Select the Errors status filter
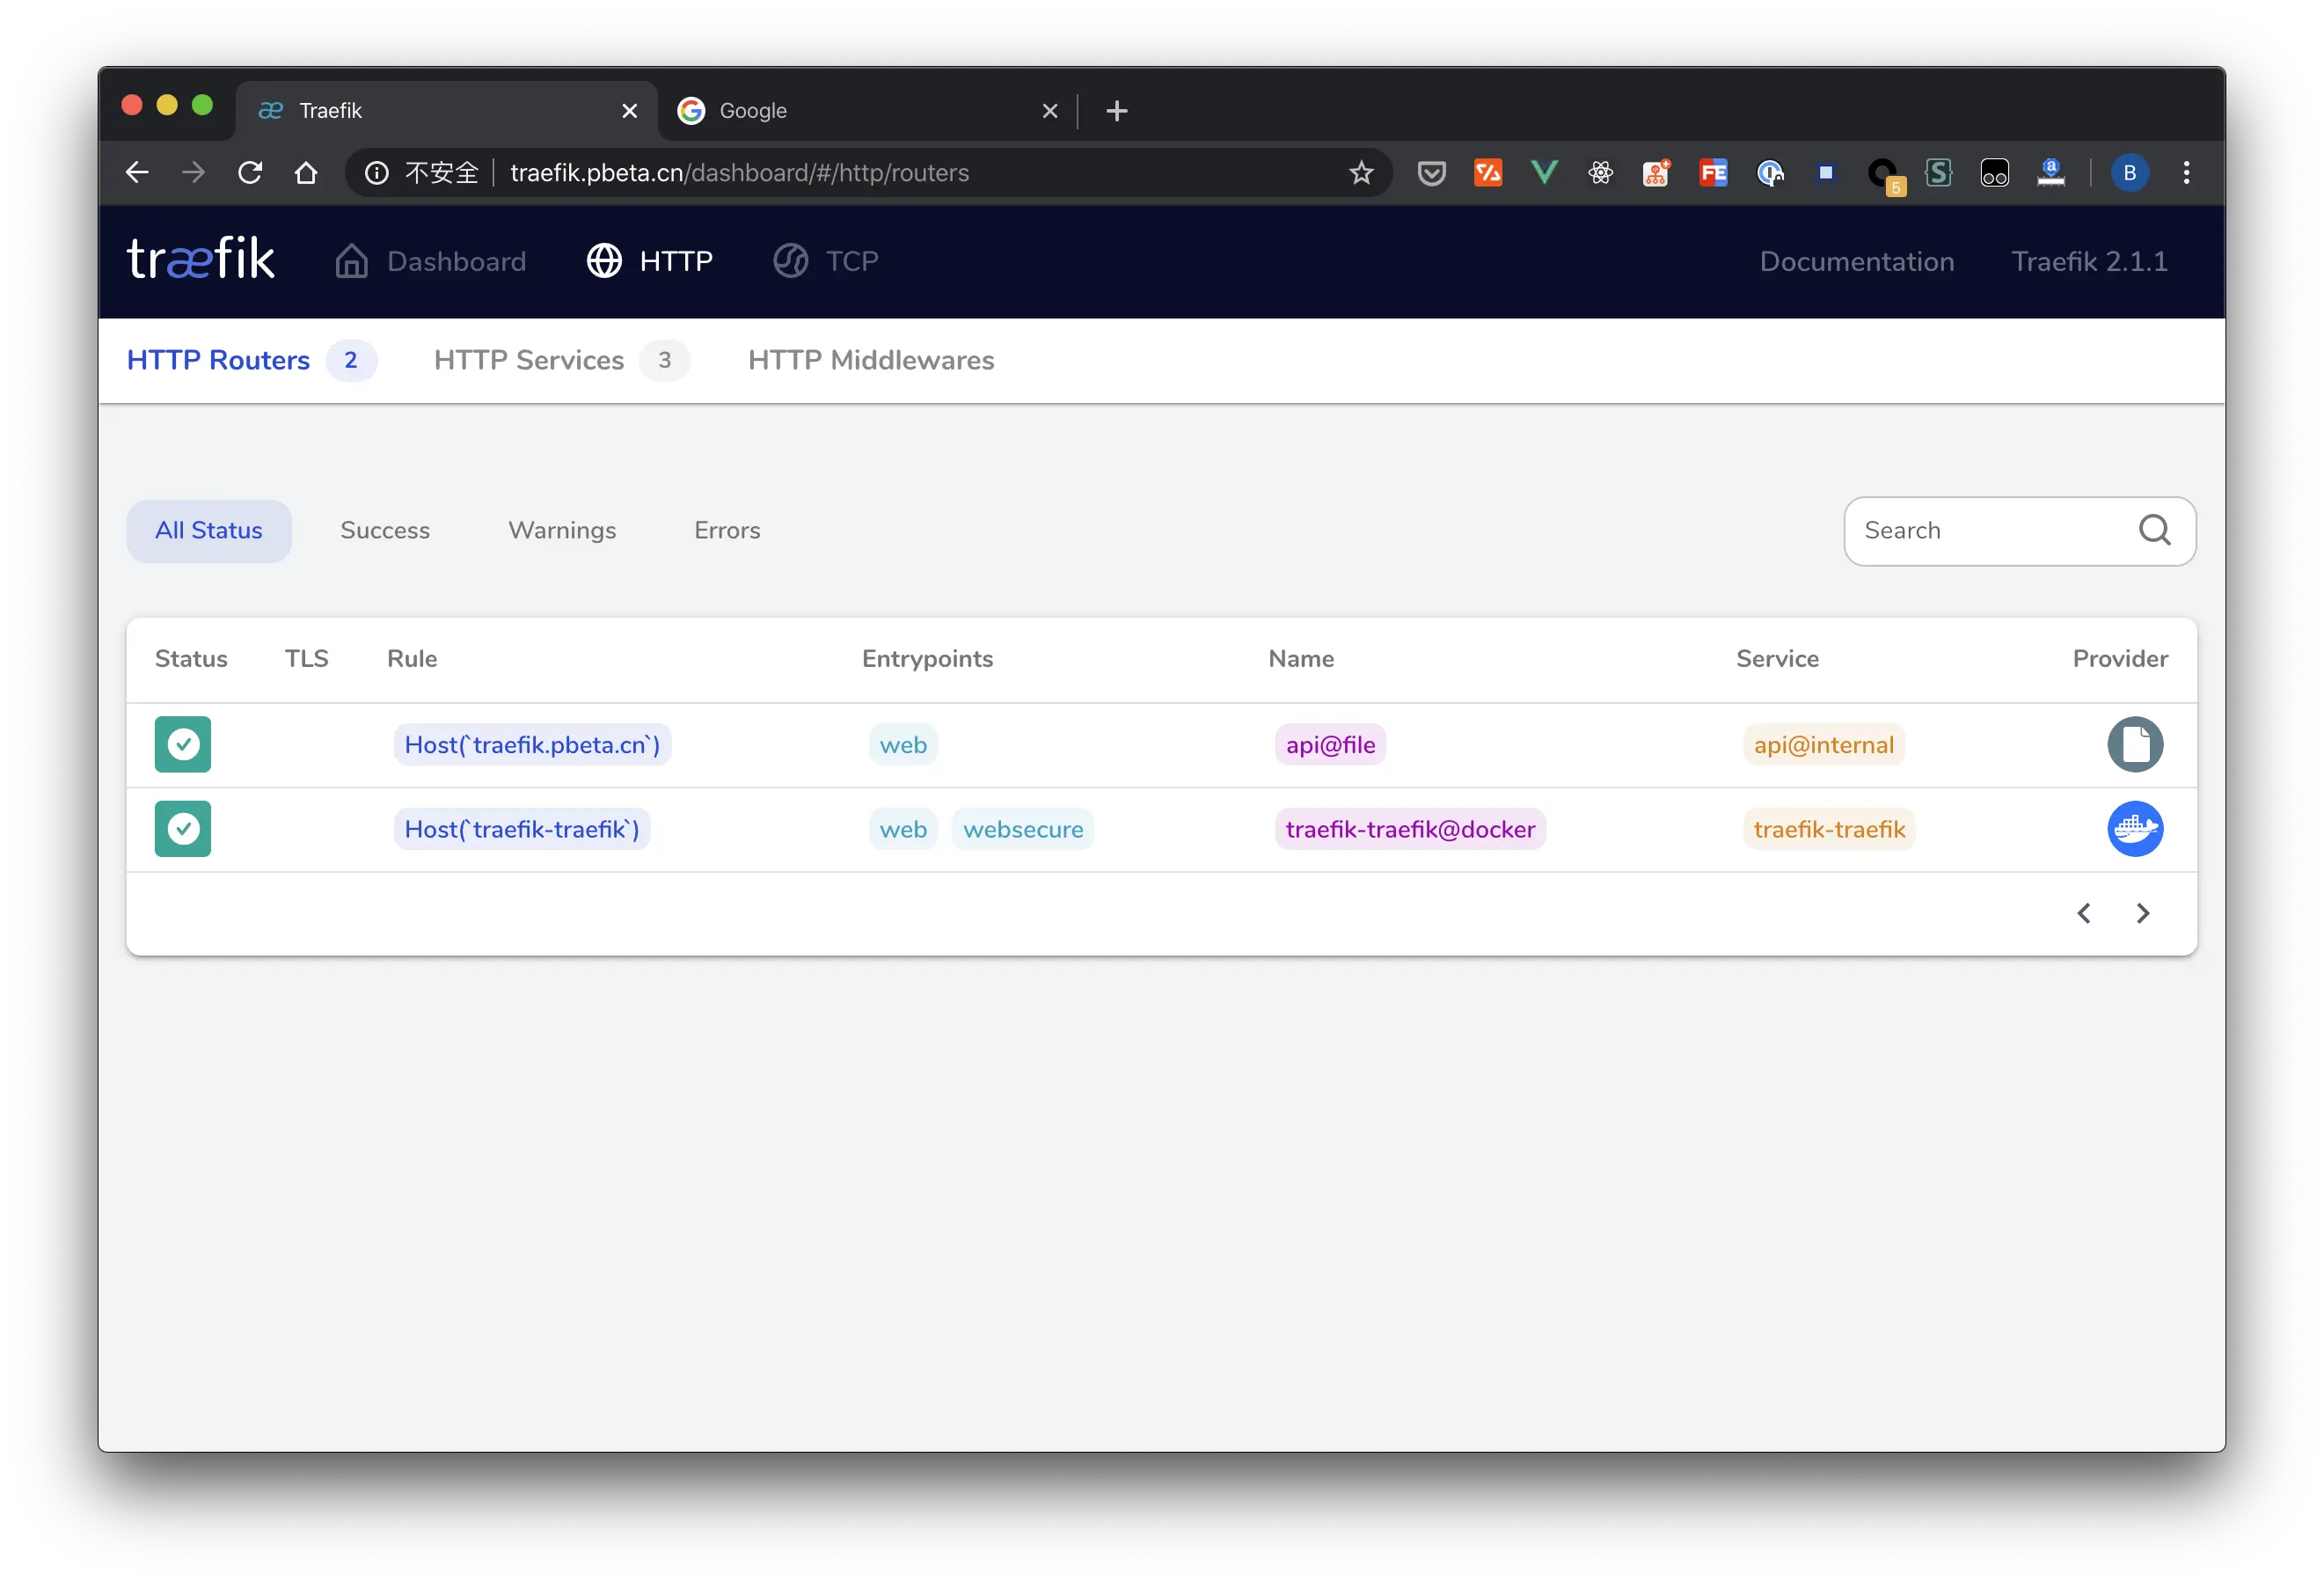2324x1582 pixels. point(726,530)
